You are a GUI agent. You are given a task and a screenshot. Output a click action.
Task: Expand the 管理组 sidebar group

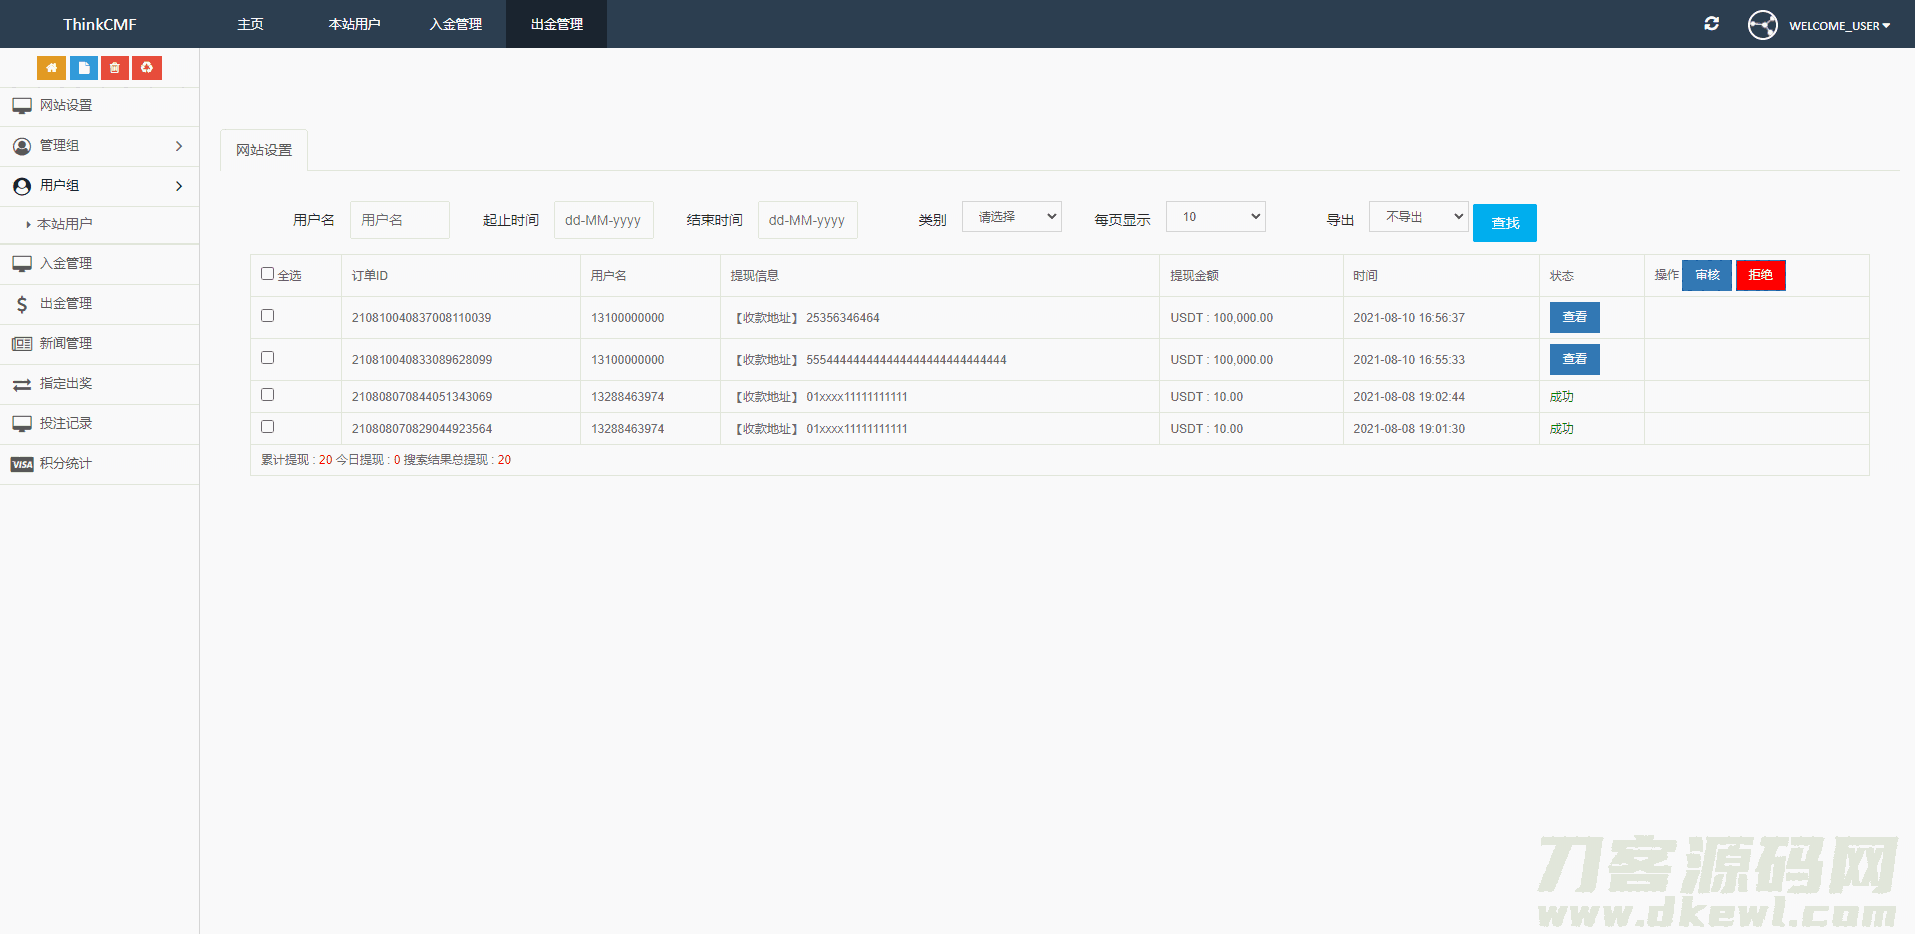coord(99,146)
